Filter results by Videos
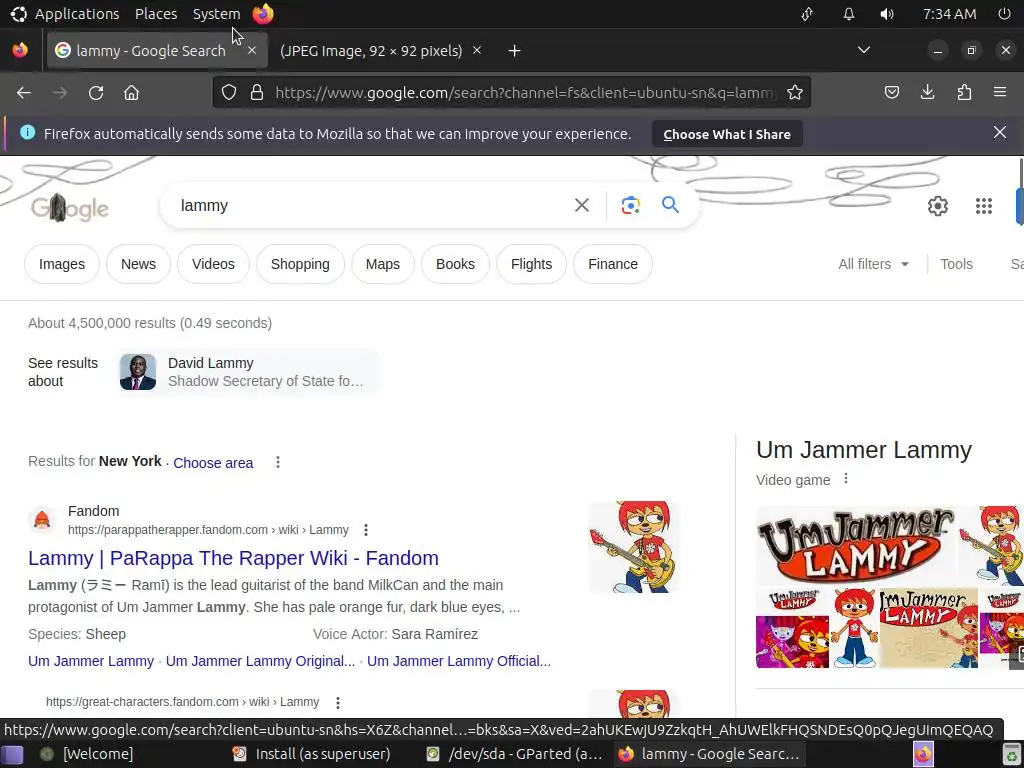The height and width of the screenshot is (768, 1024). 213,264
